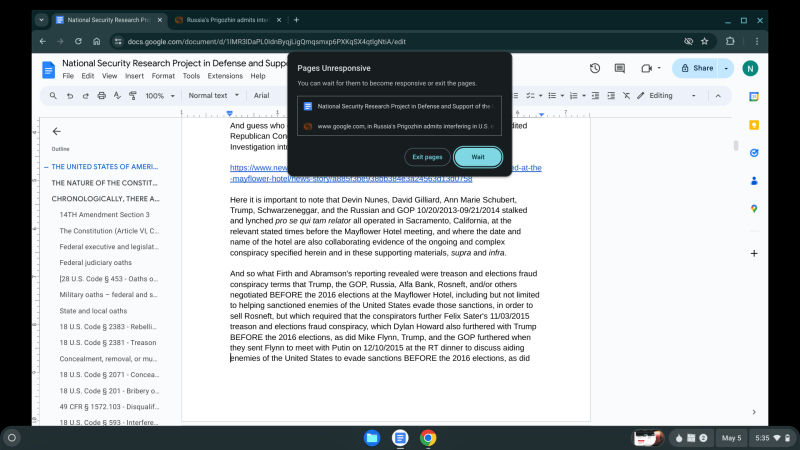The width and height of the screenshot is (800, 450).
Task: Open version history clock icon
Action: point(595,68)
